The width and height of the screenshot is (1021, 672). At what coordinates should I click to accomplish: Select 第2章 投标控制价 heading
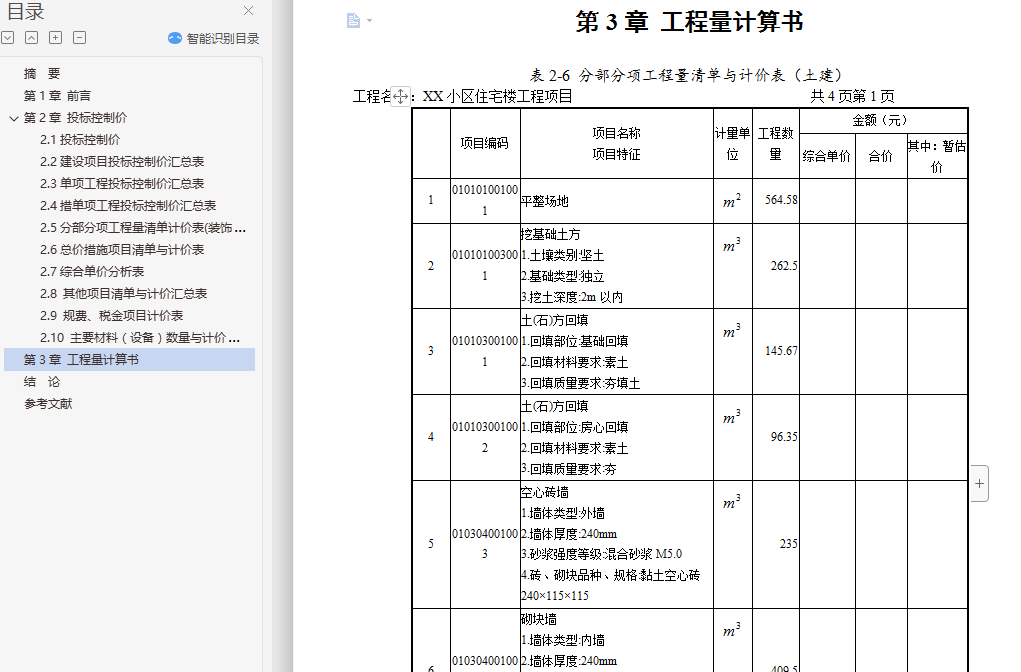(76, 118)
